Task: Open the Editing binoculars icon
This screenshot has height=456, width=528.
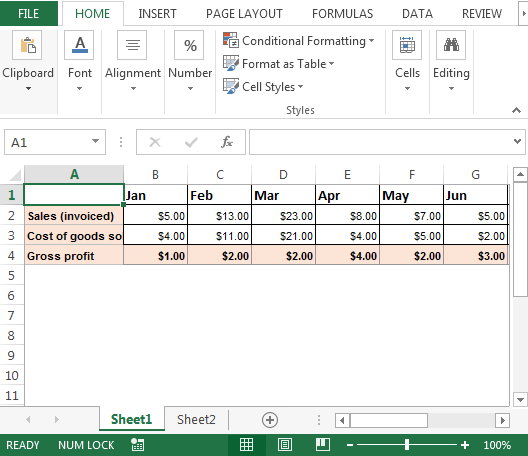Action: coord(451,45)
